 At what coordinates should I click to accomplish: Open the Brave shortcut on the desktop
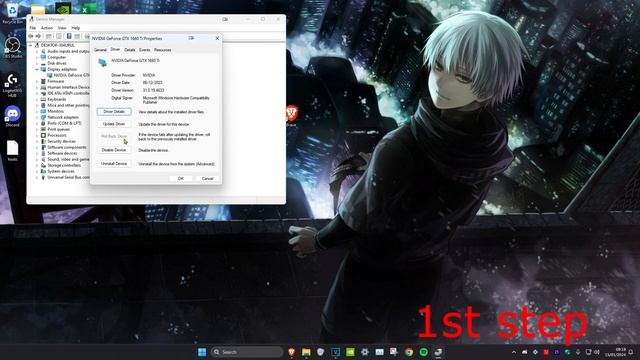click(x=291, y=116)
